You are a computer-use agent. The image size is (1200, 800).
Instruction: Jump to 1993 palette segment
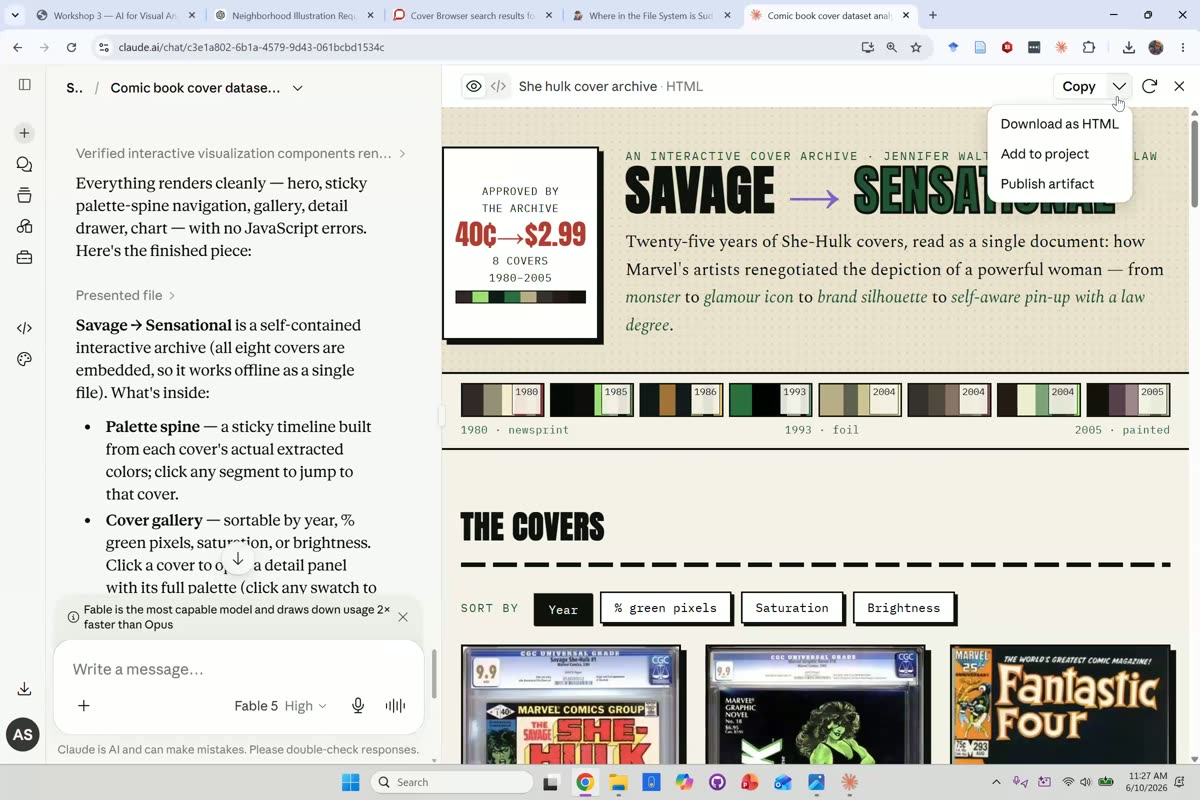click(770, 400)
